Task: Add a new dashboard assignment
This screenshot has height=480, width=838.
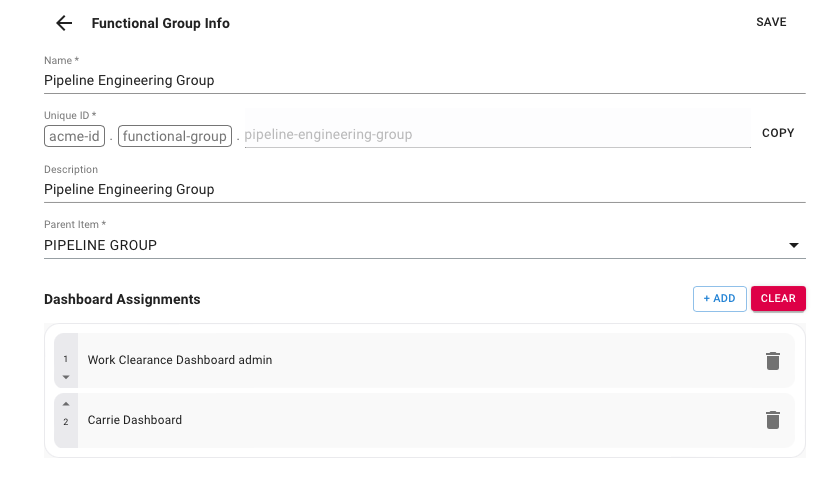Action: pos(719,298)
